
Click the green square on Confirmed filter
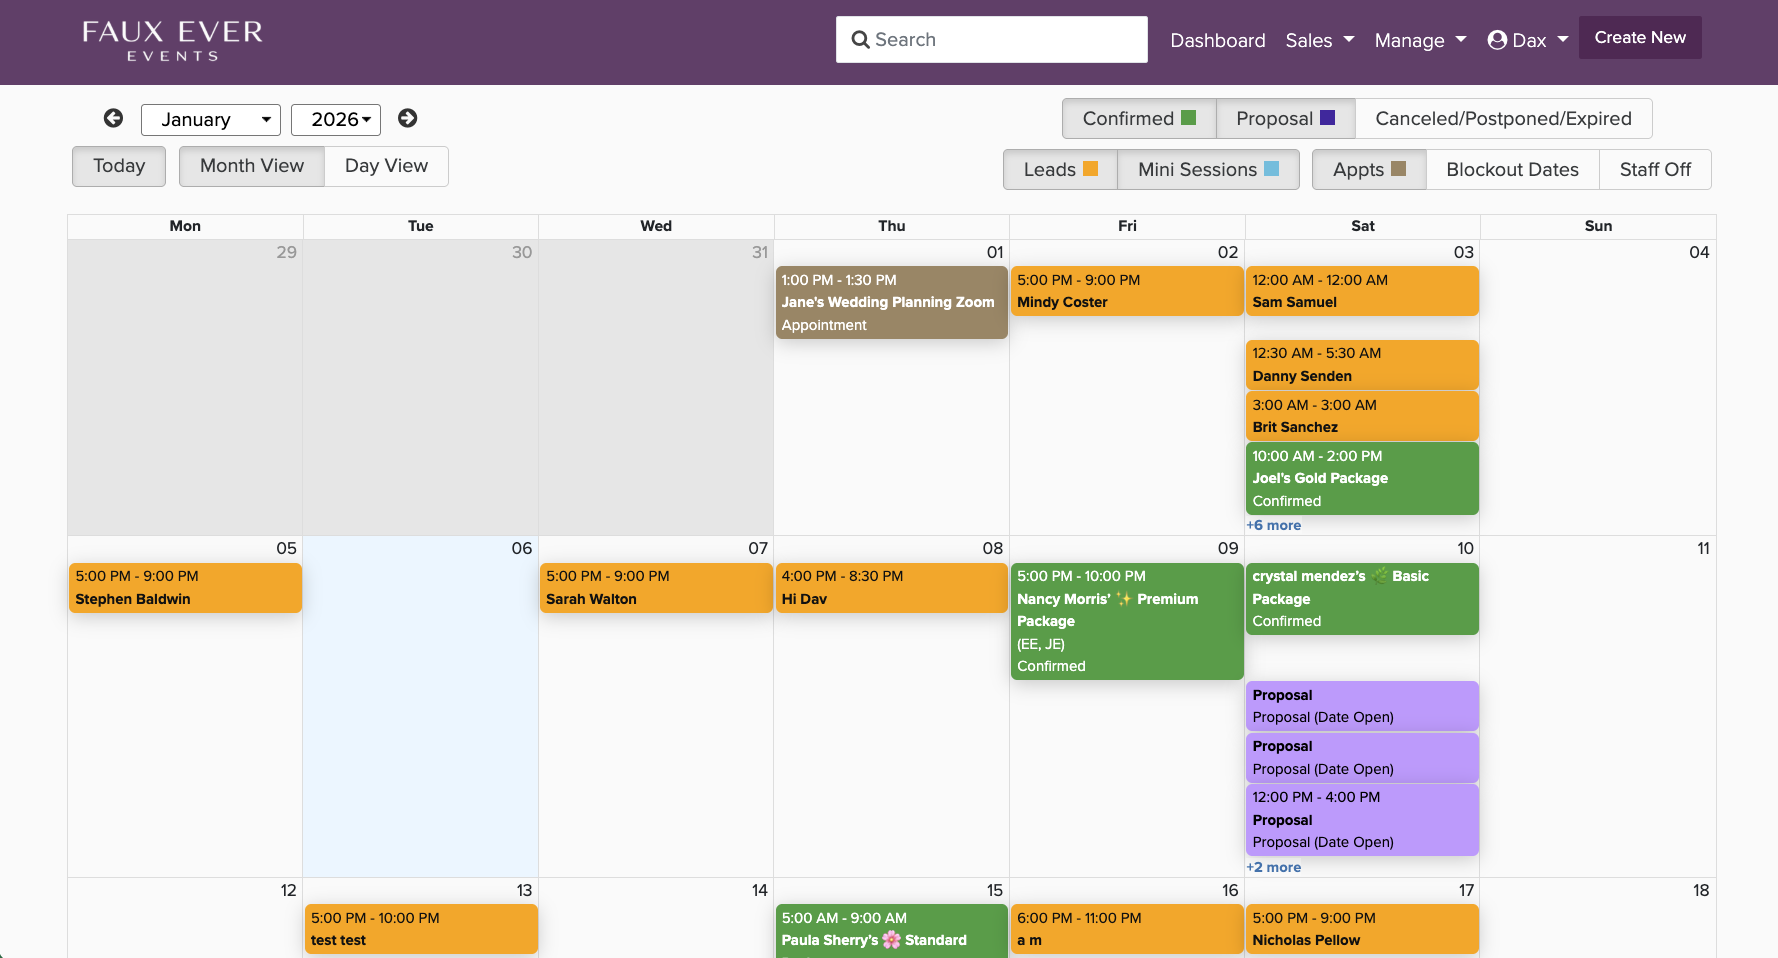[1189, 117]
